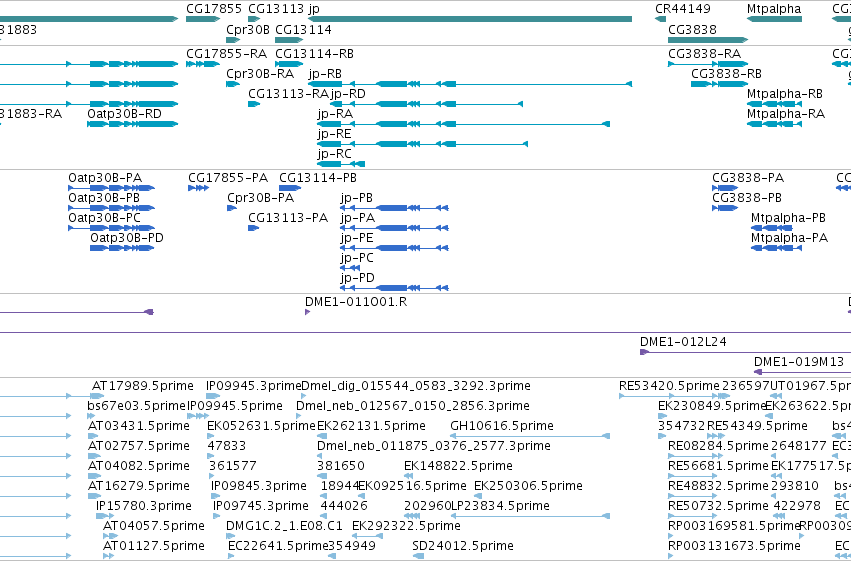Select protein CG3838-PA
The width and height of the screenshot is (851, 561).
(748, 178)
